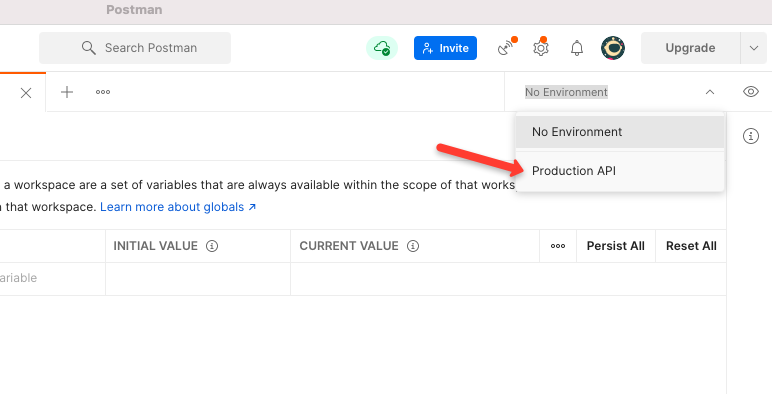
Task: Show info for INITIAL VALUE column
Action: [212, 246]
